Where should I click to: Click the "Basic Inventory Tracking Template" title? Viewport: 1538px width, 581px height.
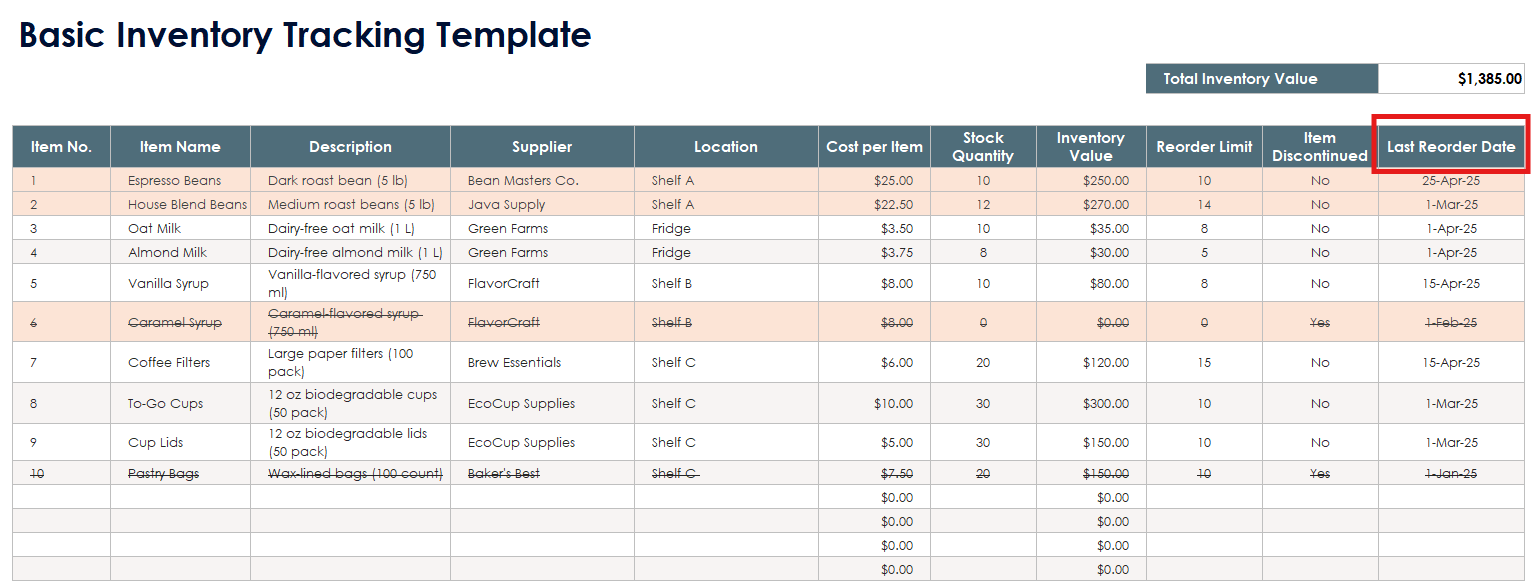[305, 35]
